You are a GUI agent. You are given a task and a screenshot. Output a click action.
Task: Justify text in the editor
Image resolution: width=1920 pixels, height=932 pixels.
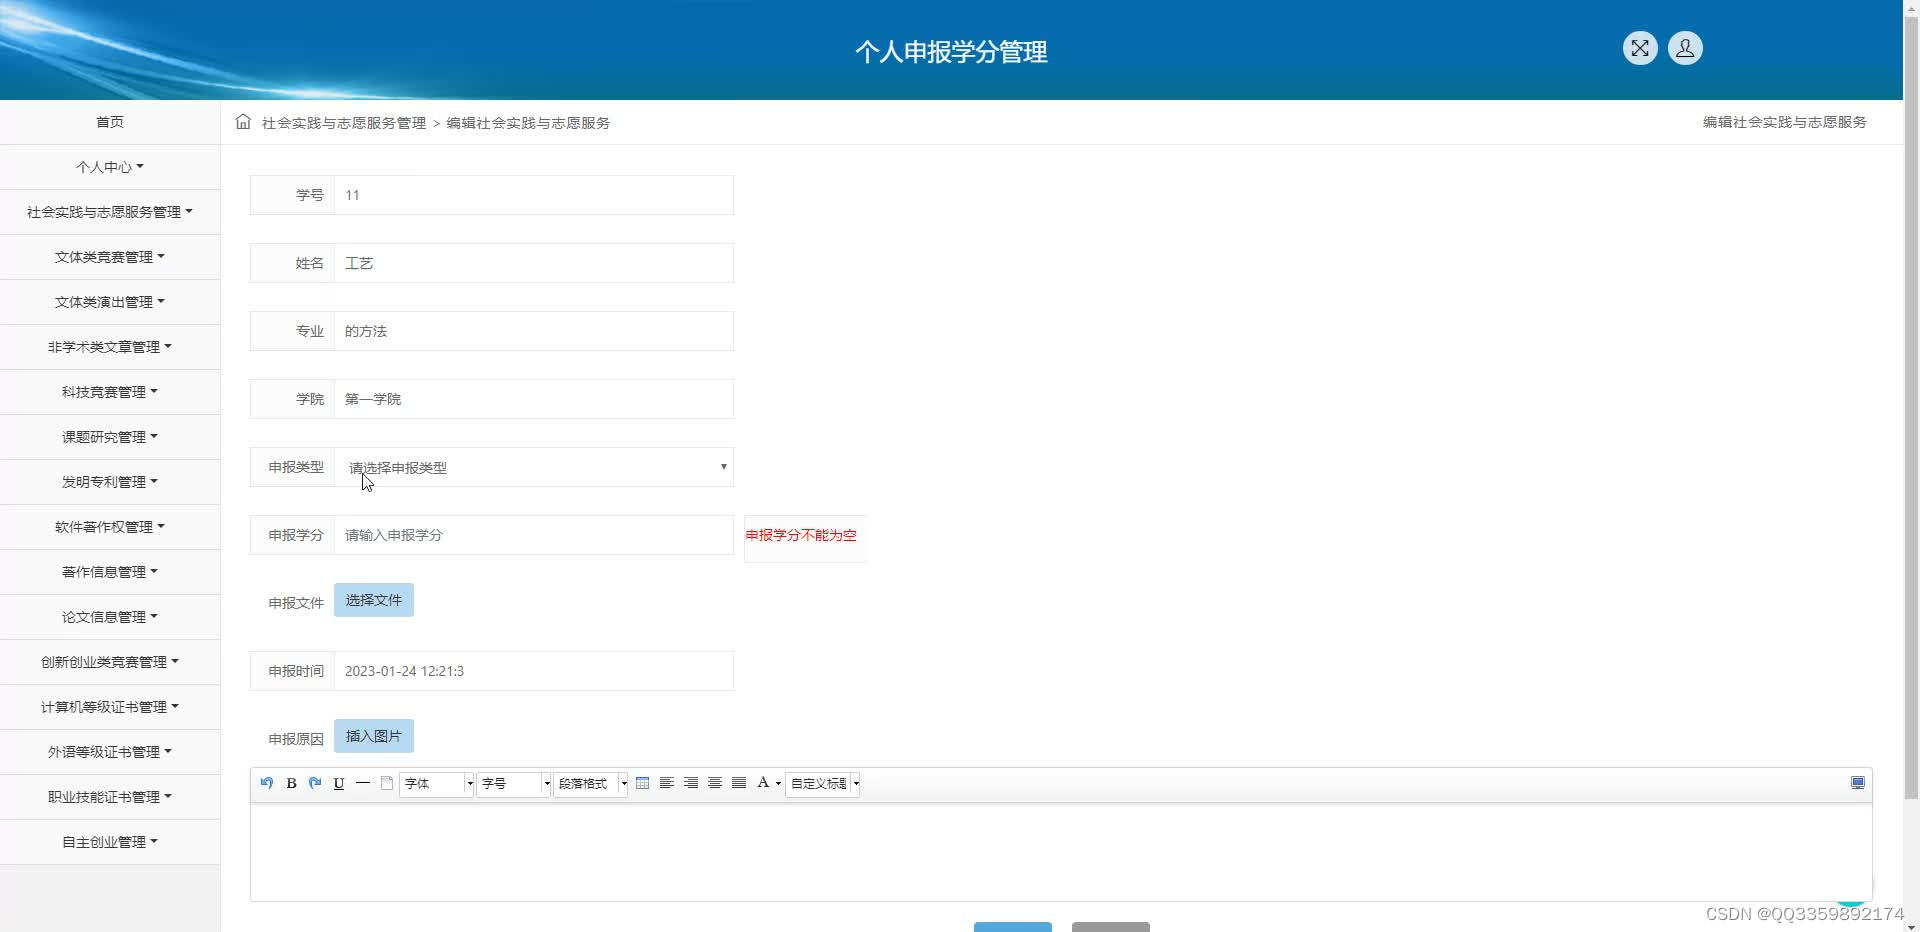coord(739,783)
